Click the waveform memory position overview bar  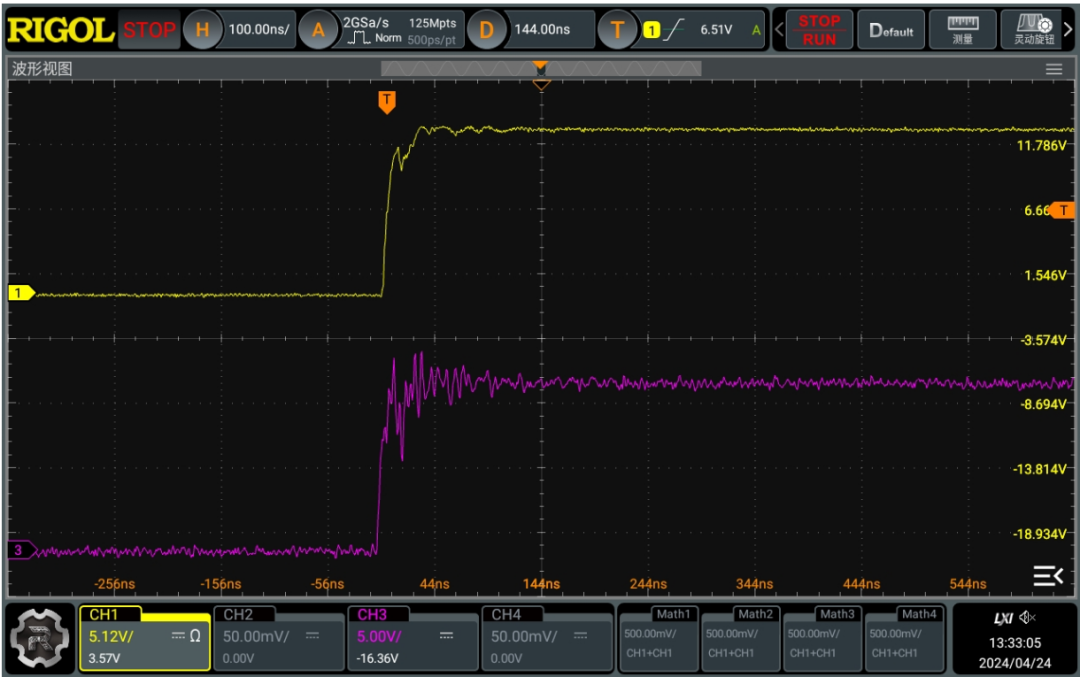click(541, 69)
